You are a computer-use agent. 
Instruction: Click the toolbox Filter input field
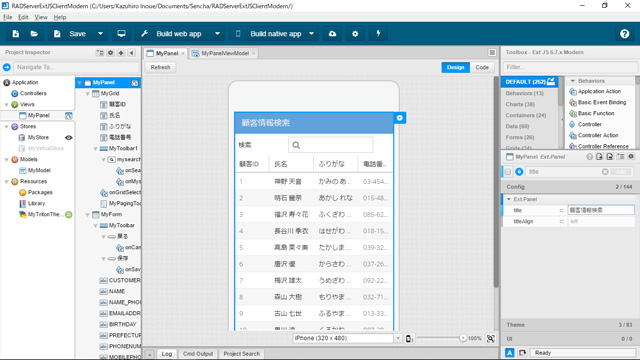570,67
